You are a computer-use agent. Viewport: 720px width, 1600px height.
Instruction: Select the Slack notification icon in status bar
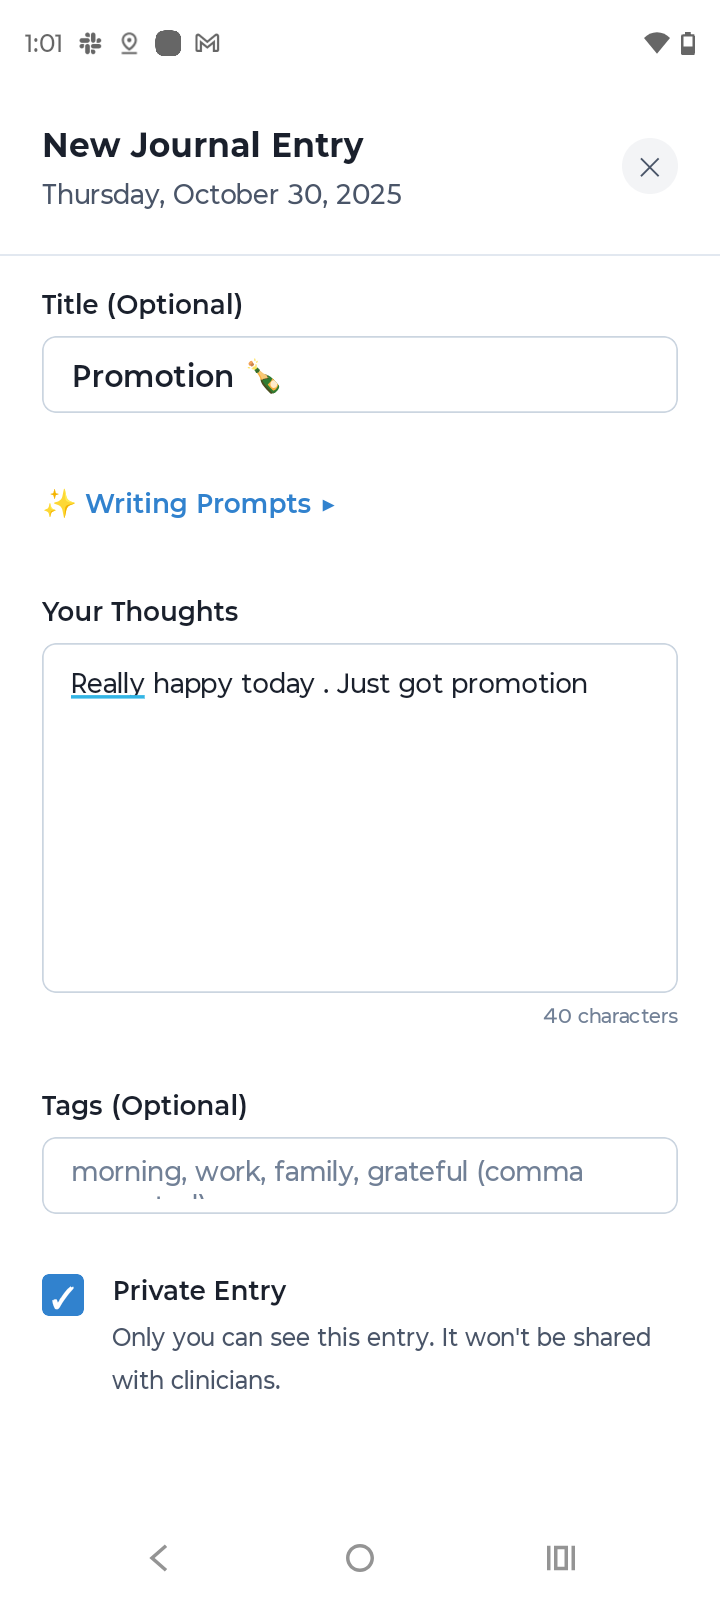(x=89, y=43)
